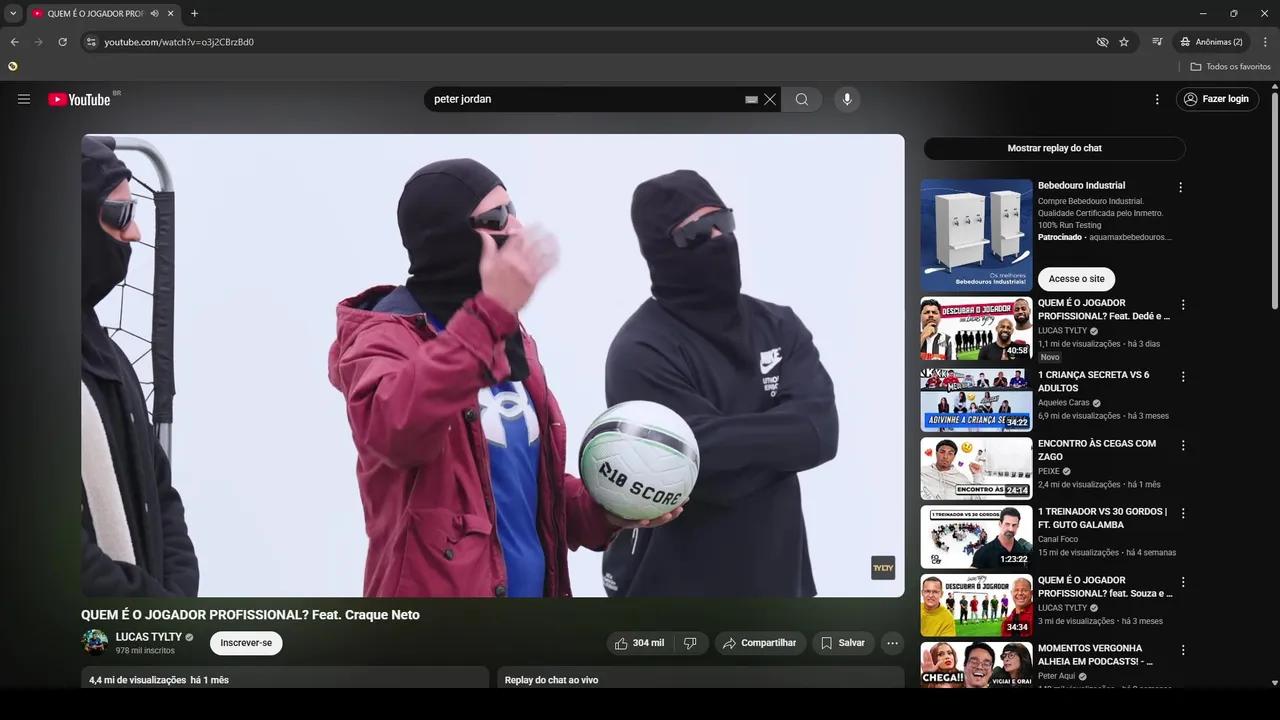Open 1 TREINADOR VS 30 GORDOS video title

[x=1102, y=518]
